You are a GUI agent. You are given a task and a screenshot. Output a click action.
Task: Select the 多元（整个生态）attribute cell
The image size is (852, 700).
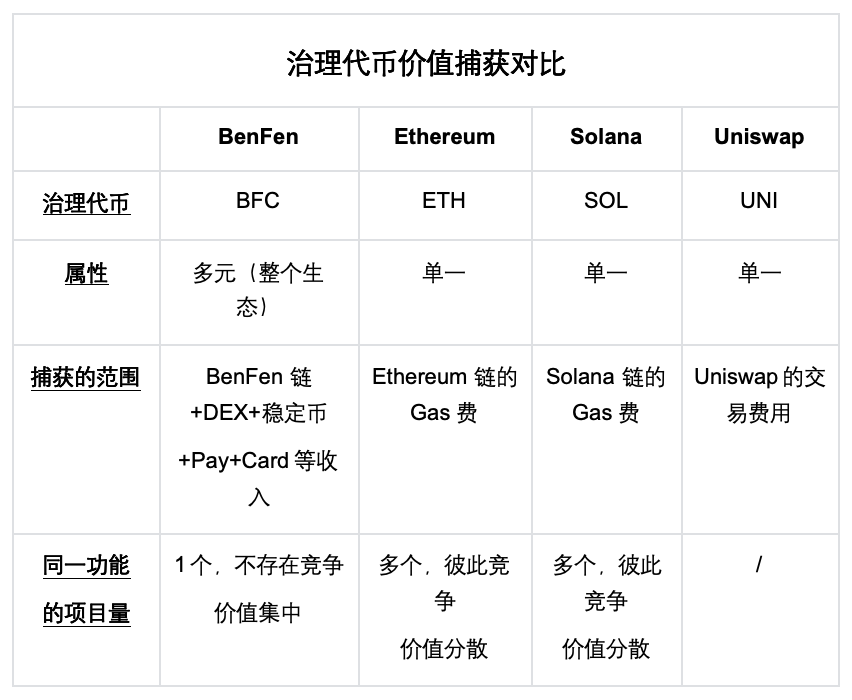click(258, 289)
